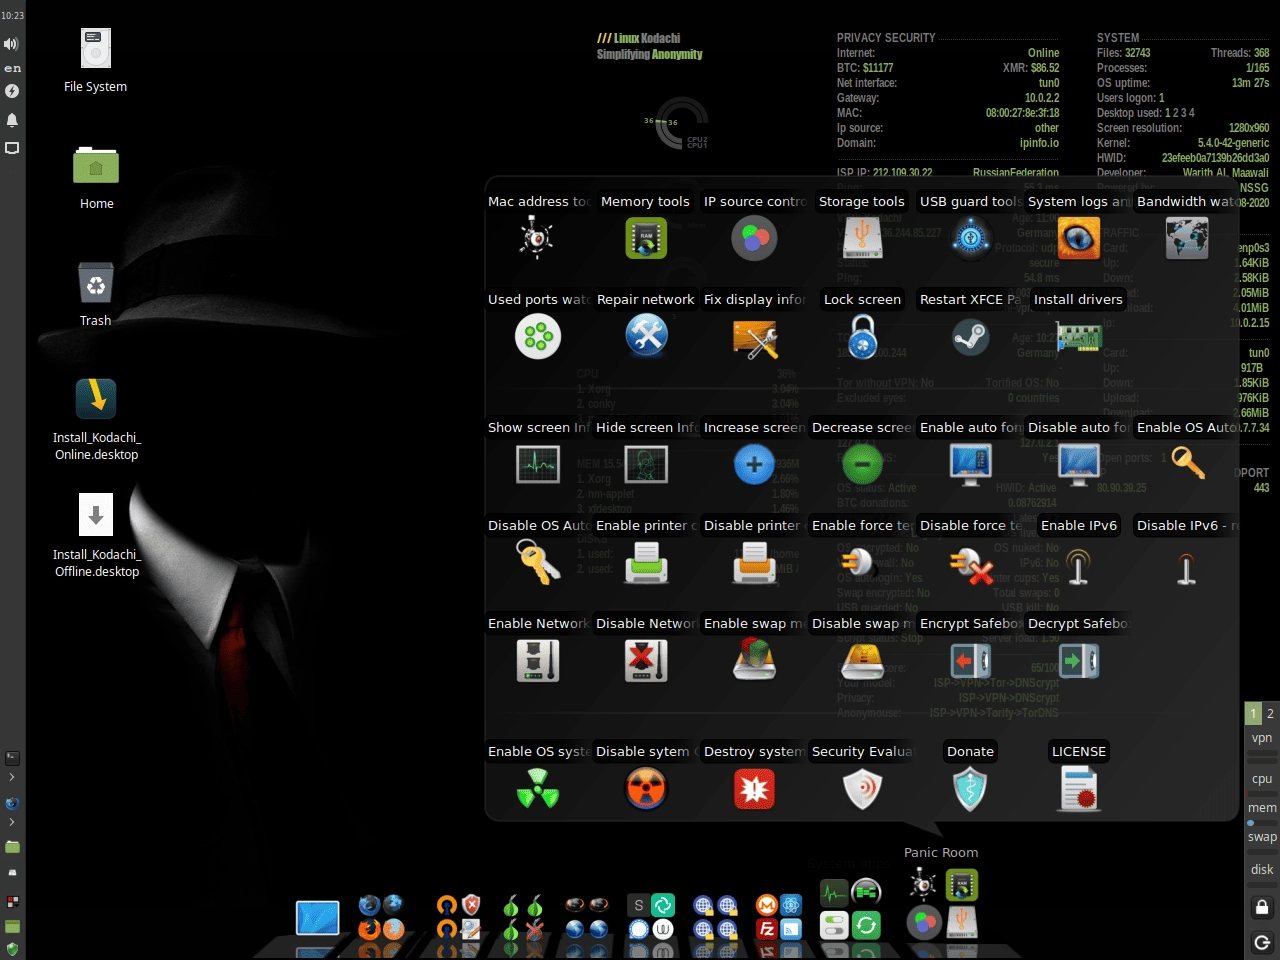The height and width of the screenshot is (960, 1280).
Task: Select Install_Kodachi_Online.desktop launcher
Action: [x=96, y=399]
